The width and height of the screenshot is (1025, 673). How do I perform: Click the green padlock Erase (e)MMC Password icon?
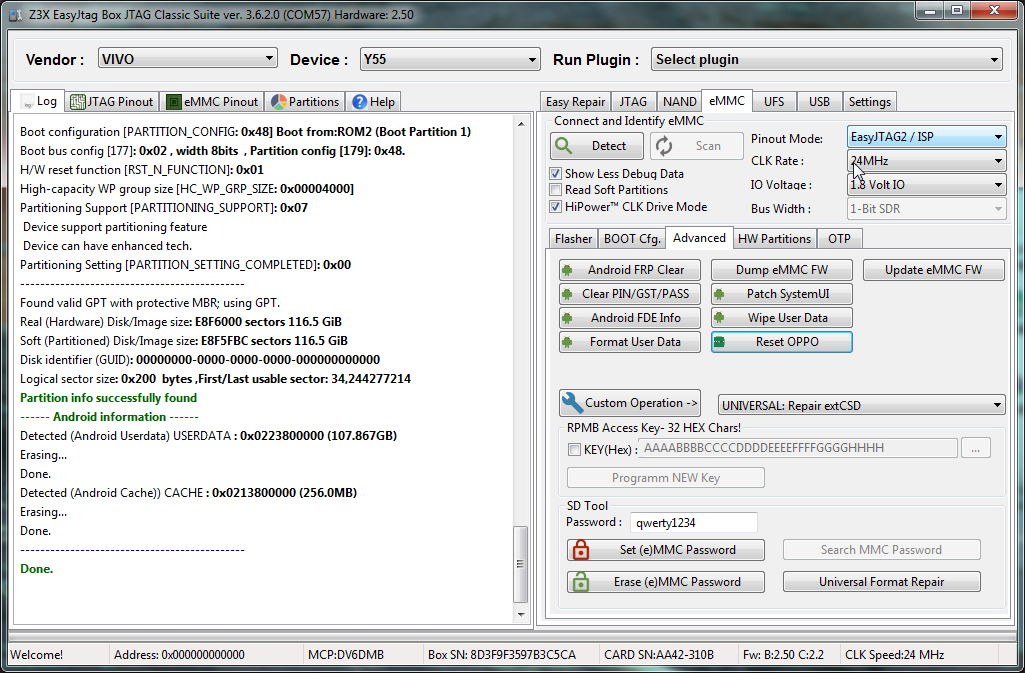(x=579, y=582)
